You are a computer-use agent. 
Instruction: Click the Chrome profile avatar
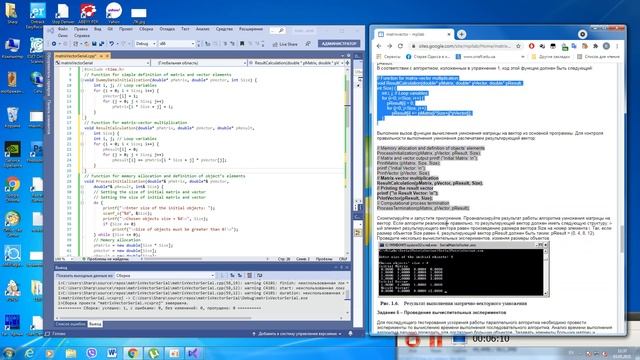pyautogui.click(x=607, y=46)
